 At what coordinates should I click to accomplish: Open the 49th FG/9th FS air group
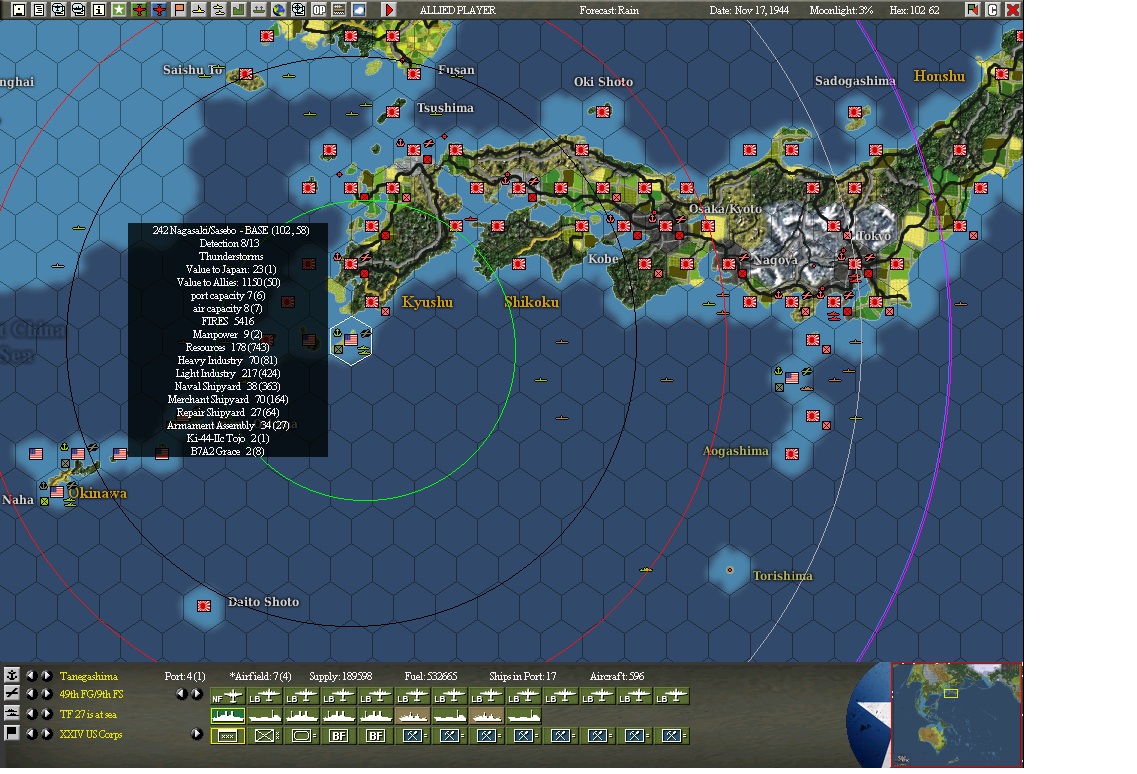coord(91,694)
